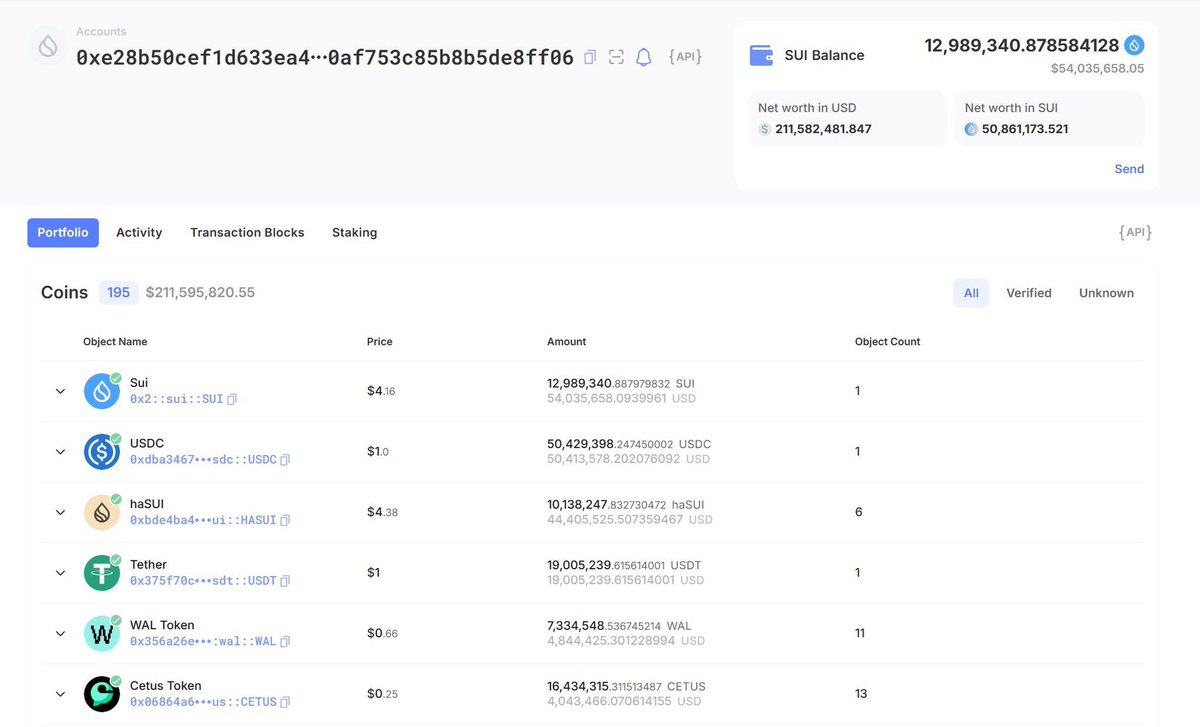Click net worth value 50,861,173.521
The width and height of the screenshot is (1200, 727).
click(x=1025, y=129)
